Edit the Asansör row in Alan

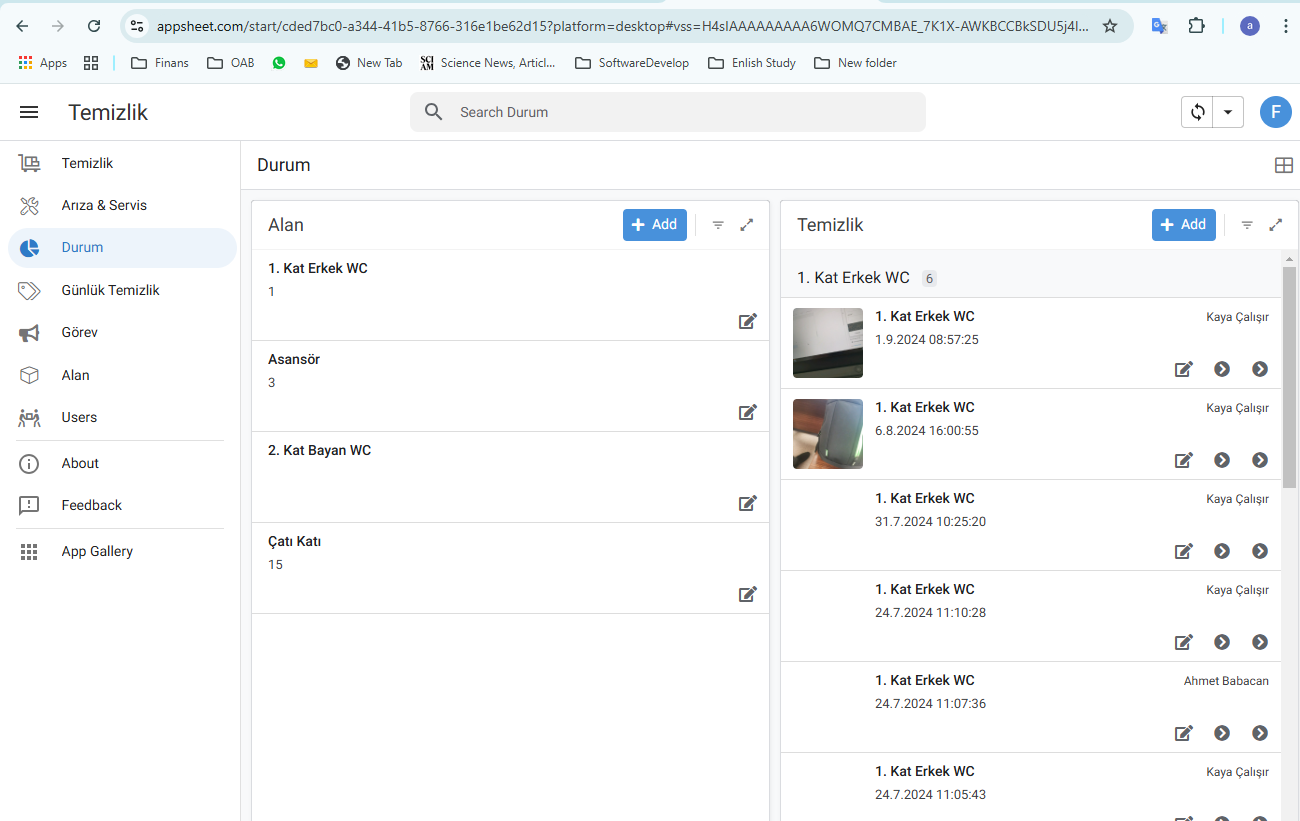click(747, 412)
